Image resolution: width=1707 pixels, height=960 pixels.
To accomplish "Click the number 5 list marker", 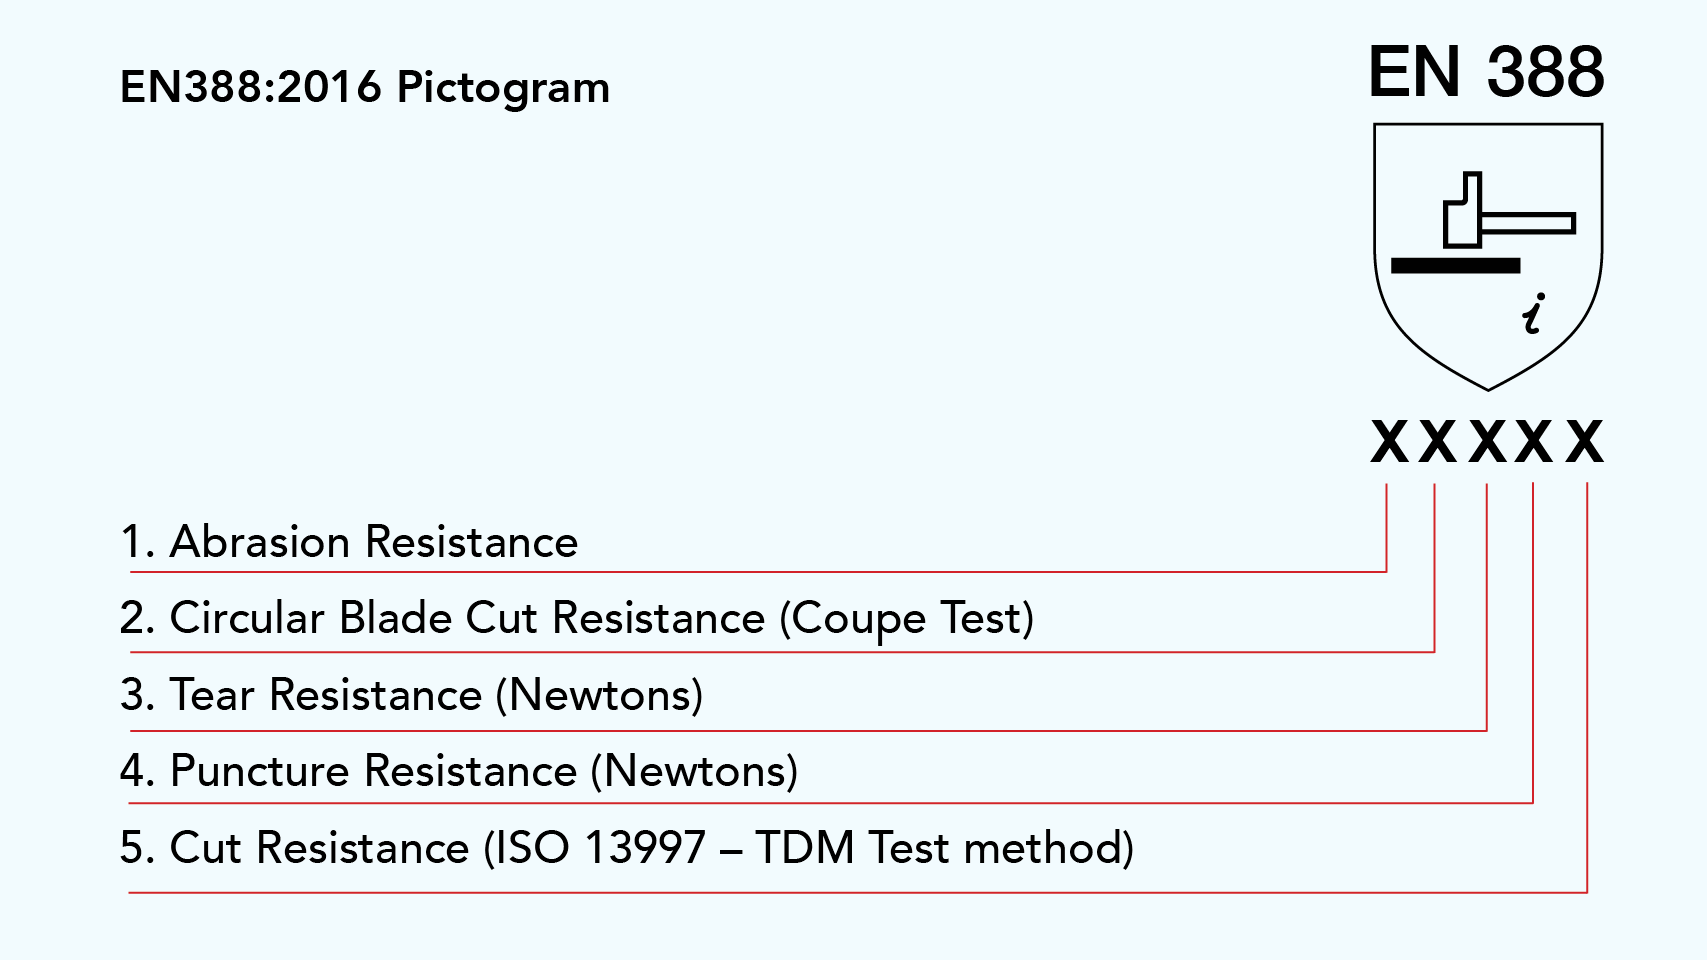I will pos(136,848).
